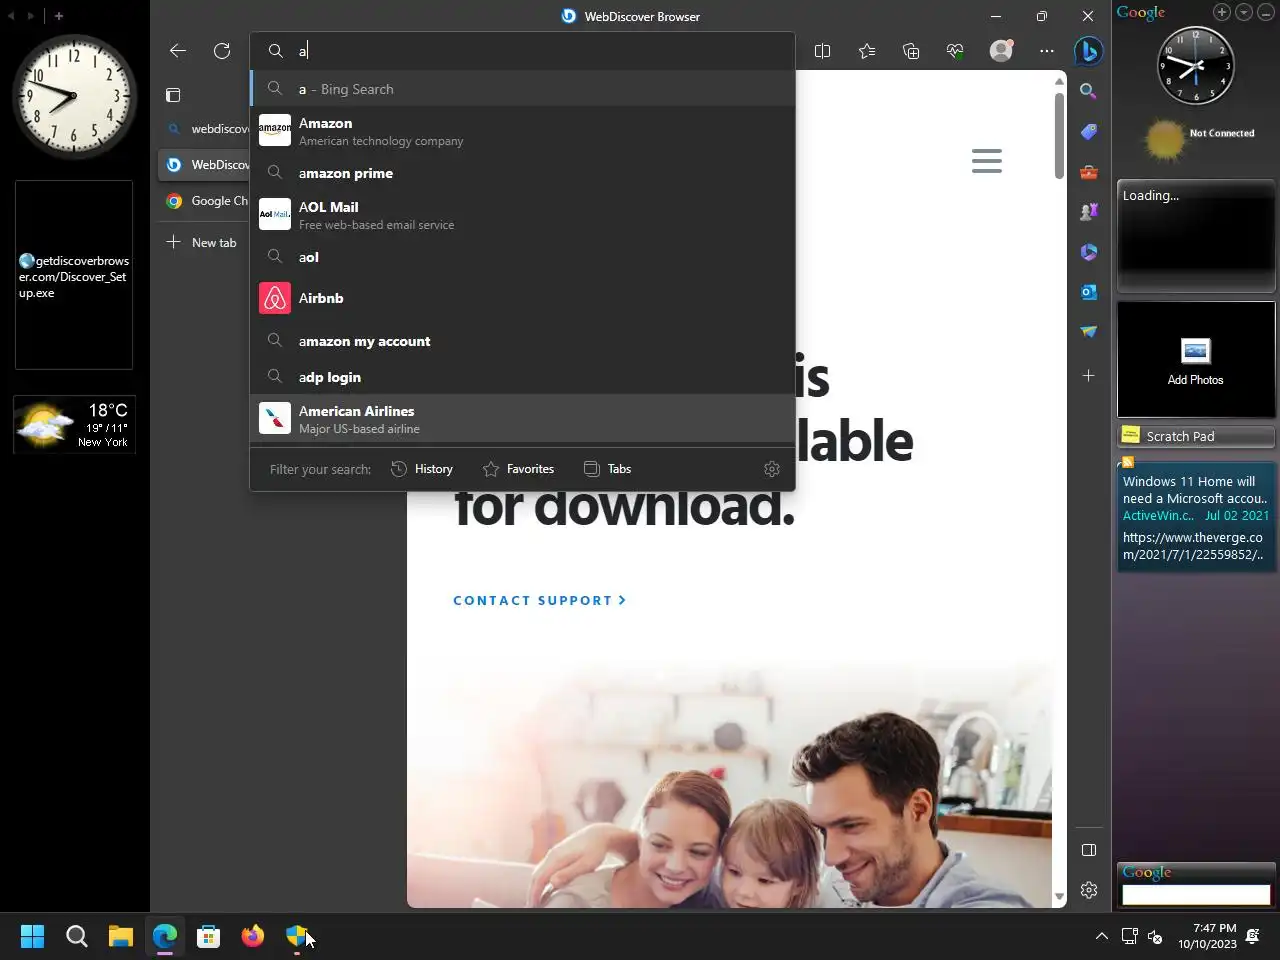This screenshot has width=1280, height=960.
Task: Open the sidebar Microsoft 365 icon
Action: point(1089,252)
